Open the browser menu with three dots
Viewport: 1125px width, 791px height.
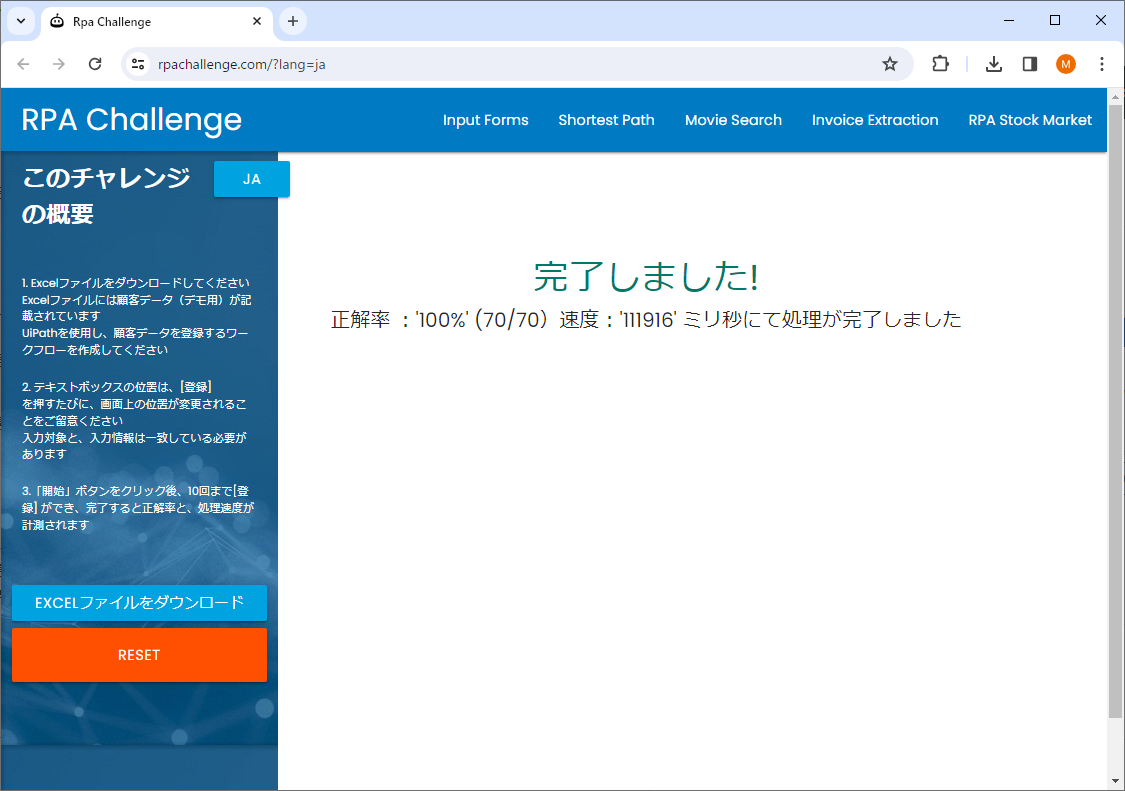point(1101,63)
